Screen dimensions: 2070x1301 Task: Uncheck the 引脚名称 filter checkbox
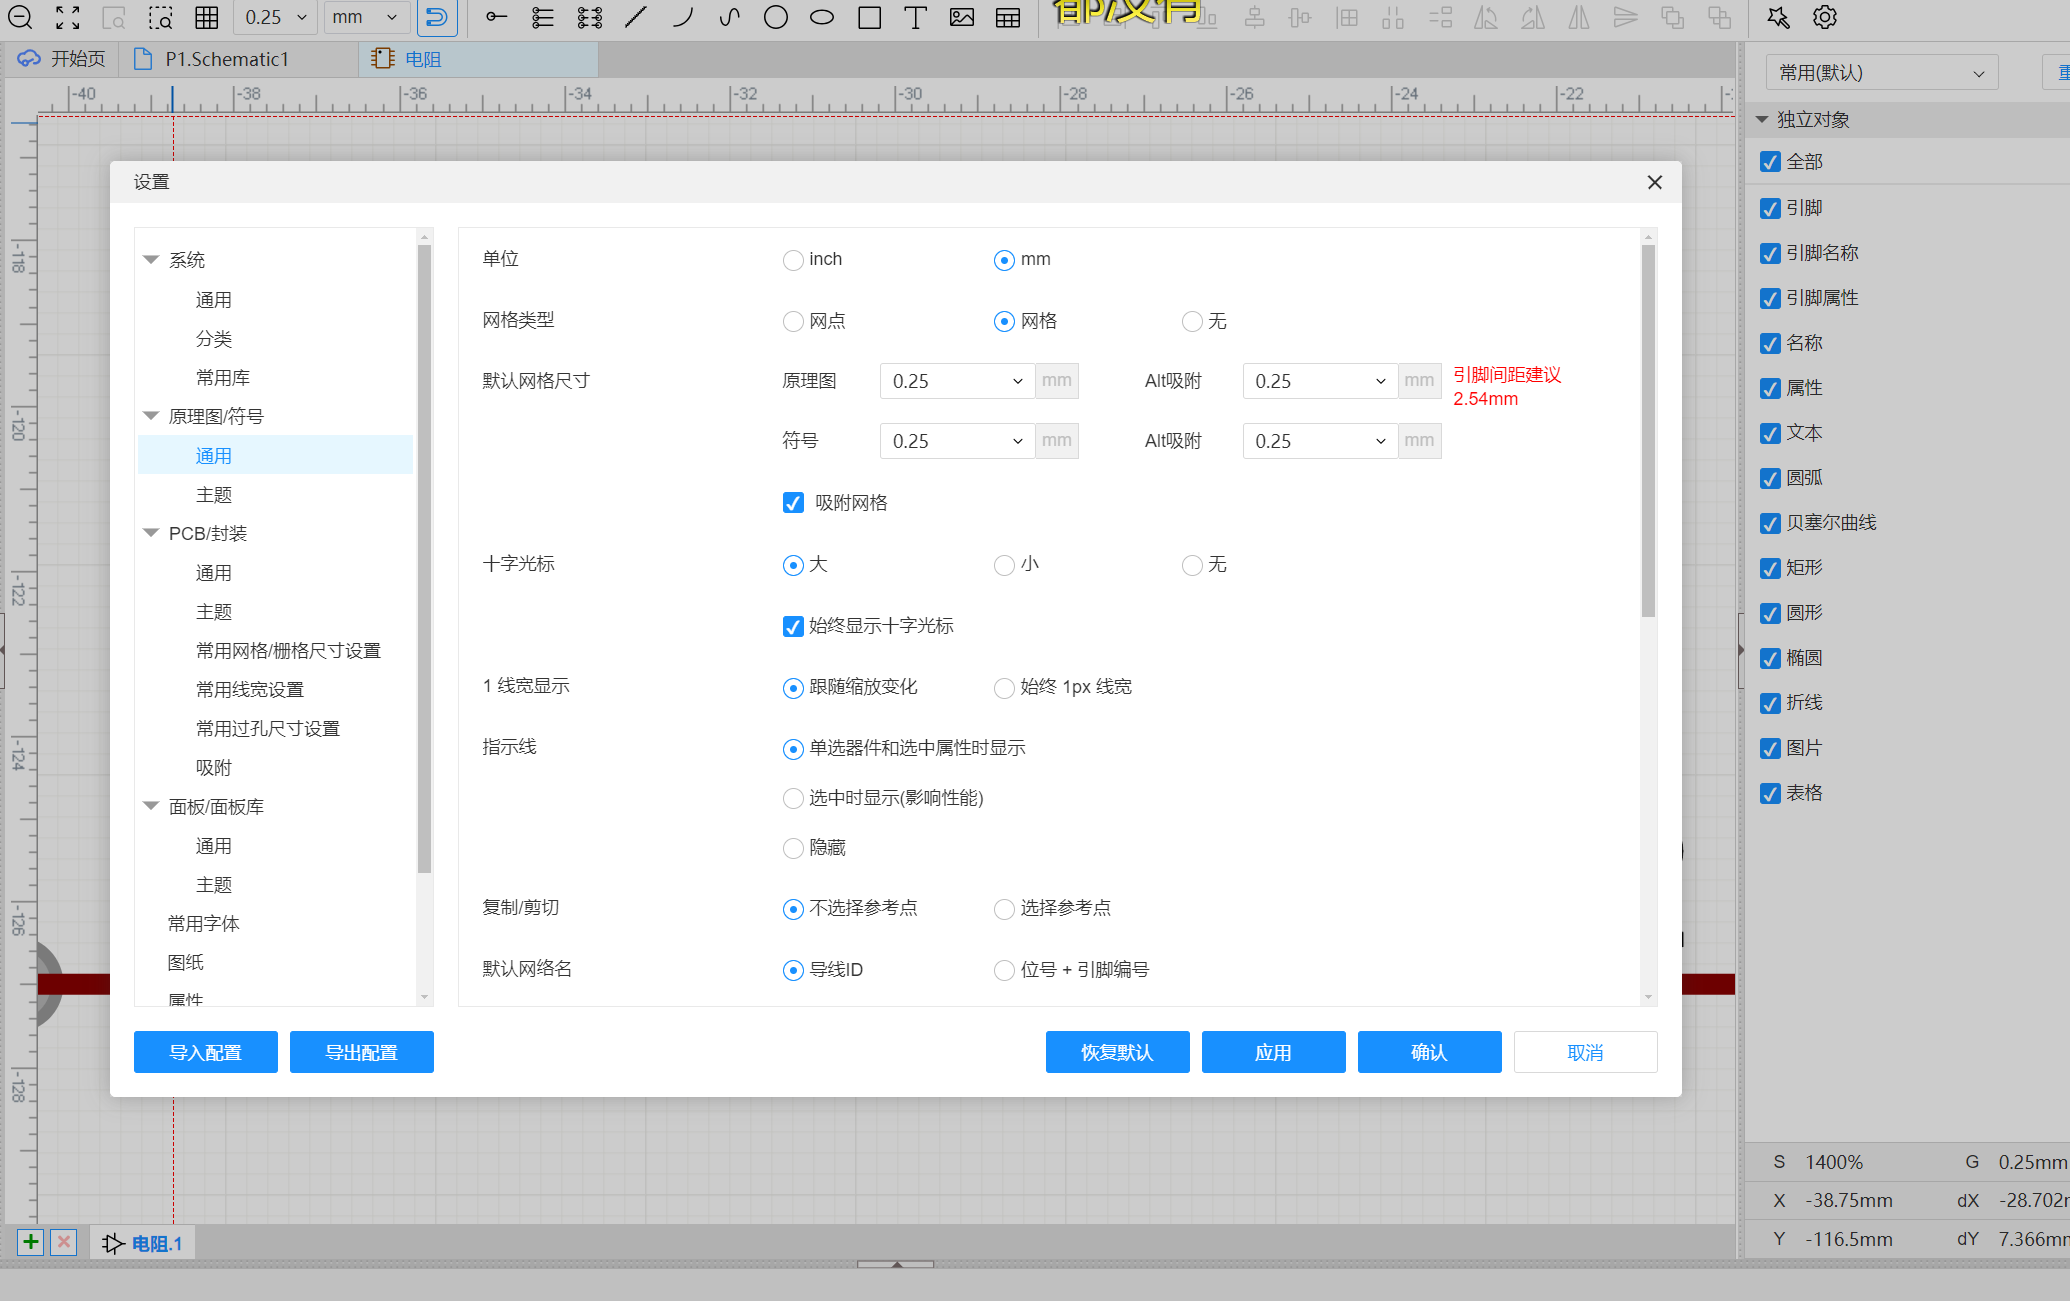point(1770,253)
